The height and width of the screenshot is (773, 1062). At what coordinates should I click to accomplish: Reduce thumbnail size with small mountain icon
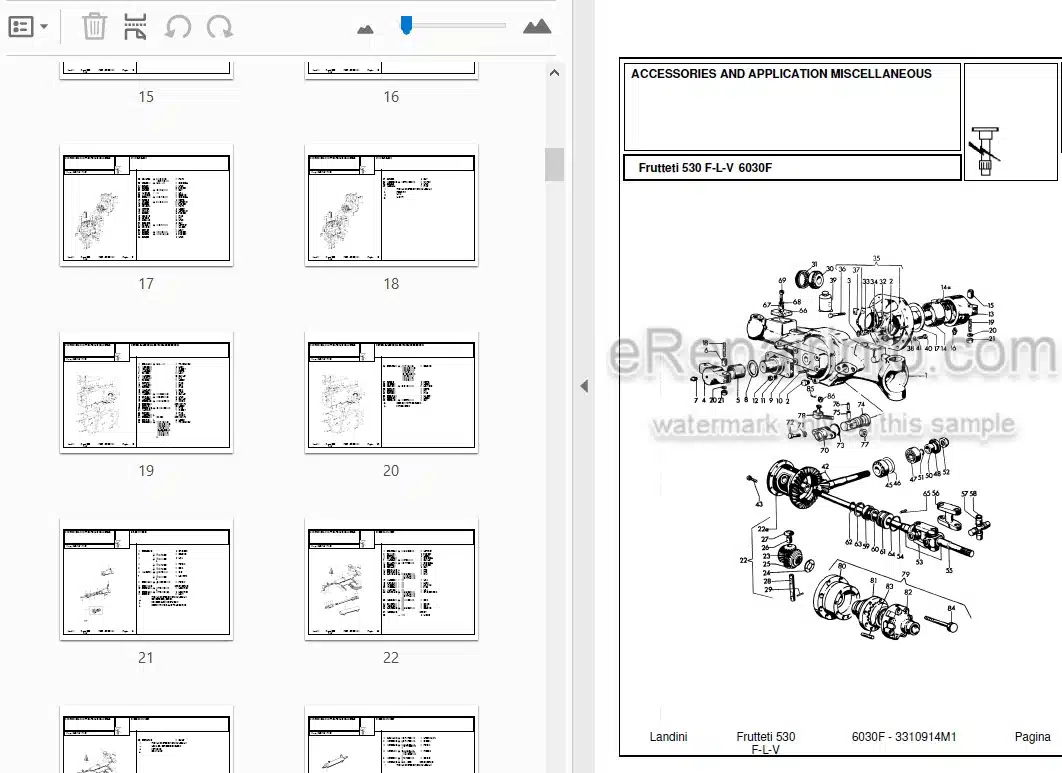pyautogui.click(x=365, y=29)
